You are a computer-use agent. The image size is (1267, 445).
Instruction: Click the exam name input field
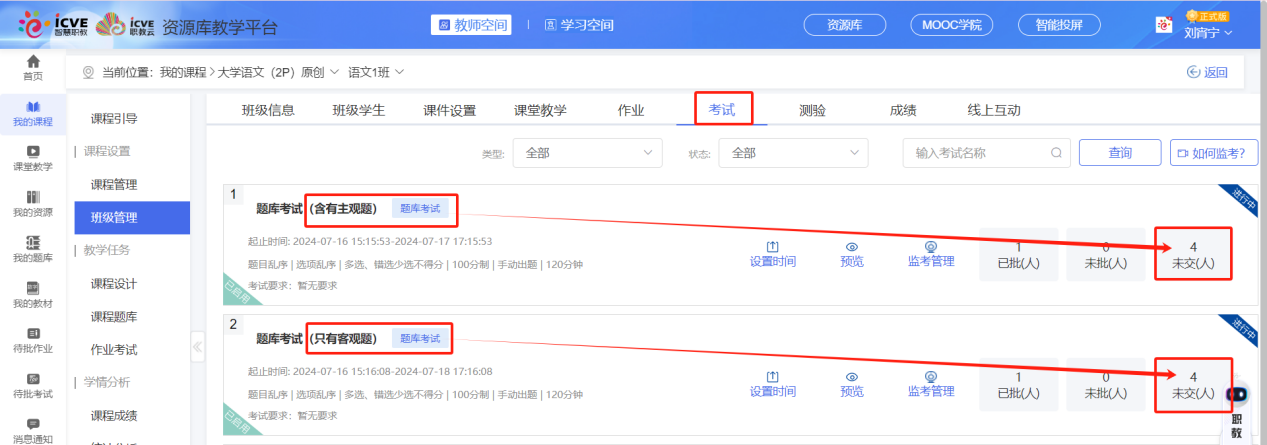click(x=975, y=153)
